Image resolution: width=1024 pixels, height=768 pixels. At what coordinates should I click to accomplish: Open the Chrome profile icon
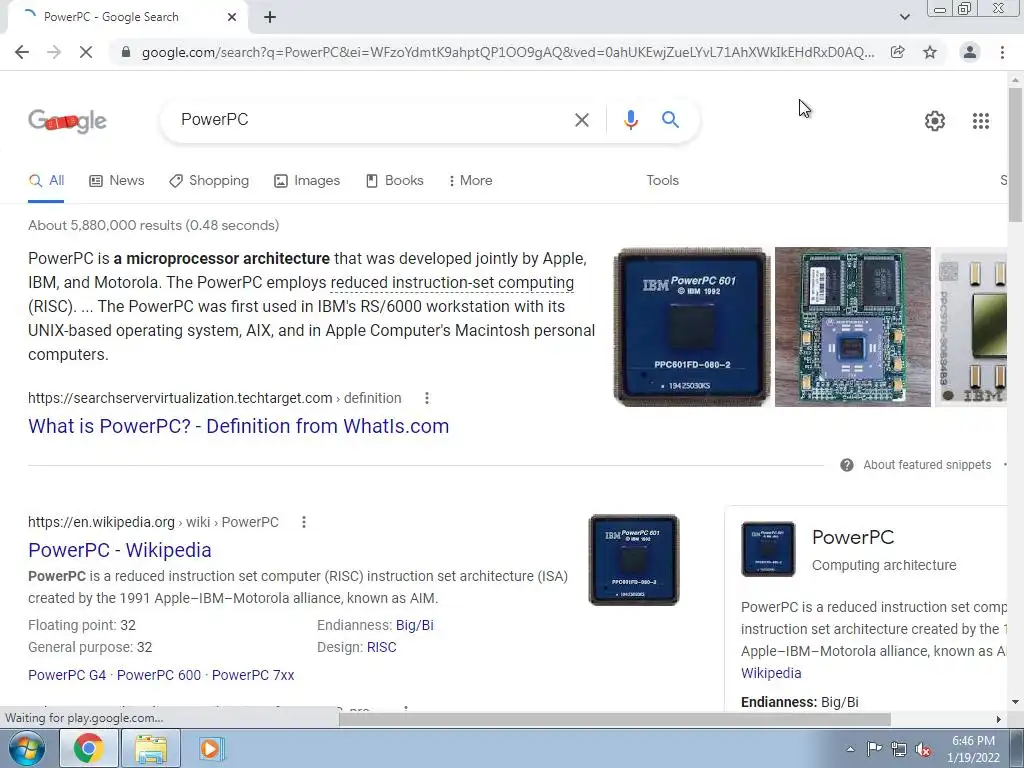pyautogui.click(x=970, y=52)
